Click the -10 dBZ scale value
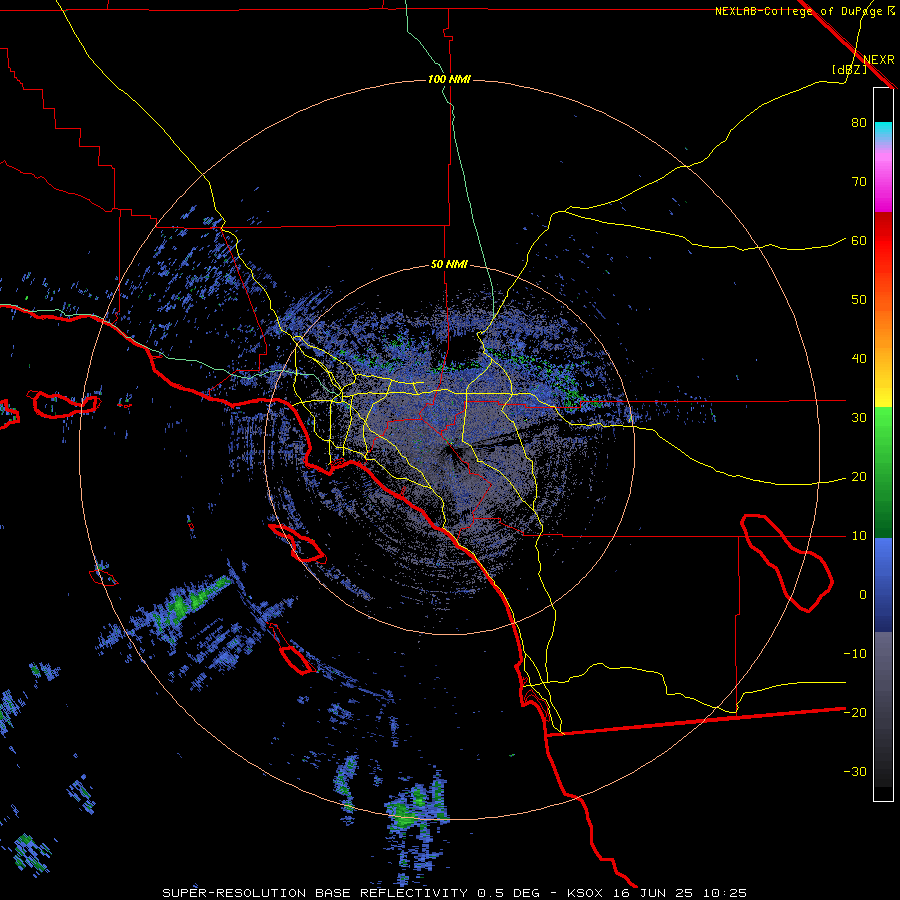This screenshot has height=900, width=900. point(855,654)
